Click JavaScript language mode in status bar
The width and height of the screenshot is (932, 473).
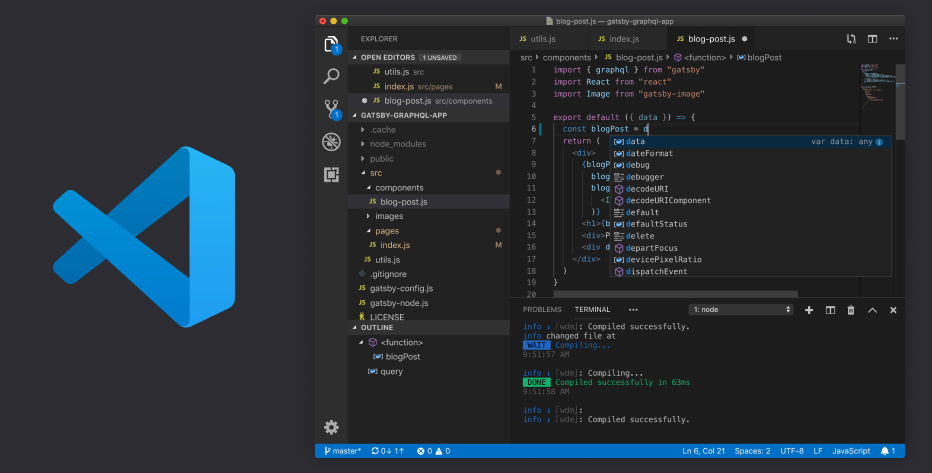(x=852, y=451)
